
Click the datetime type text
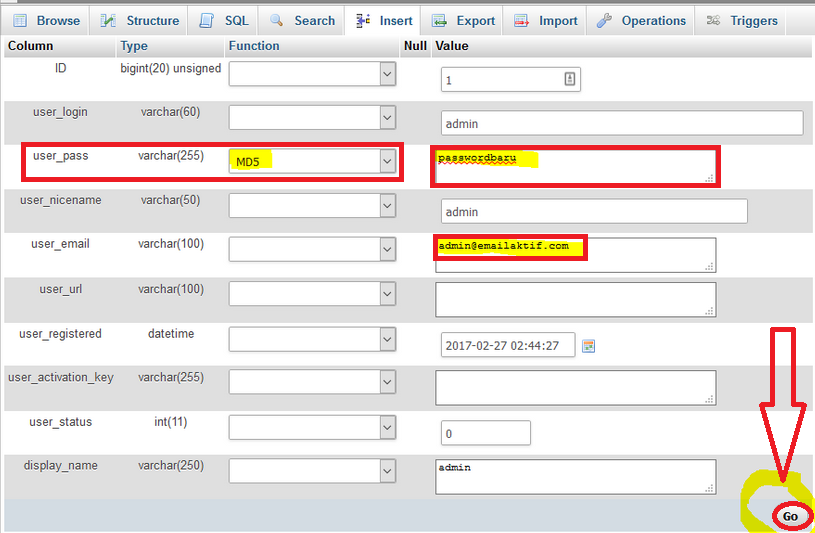click(x=171, y=333)
